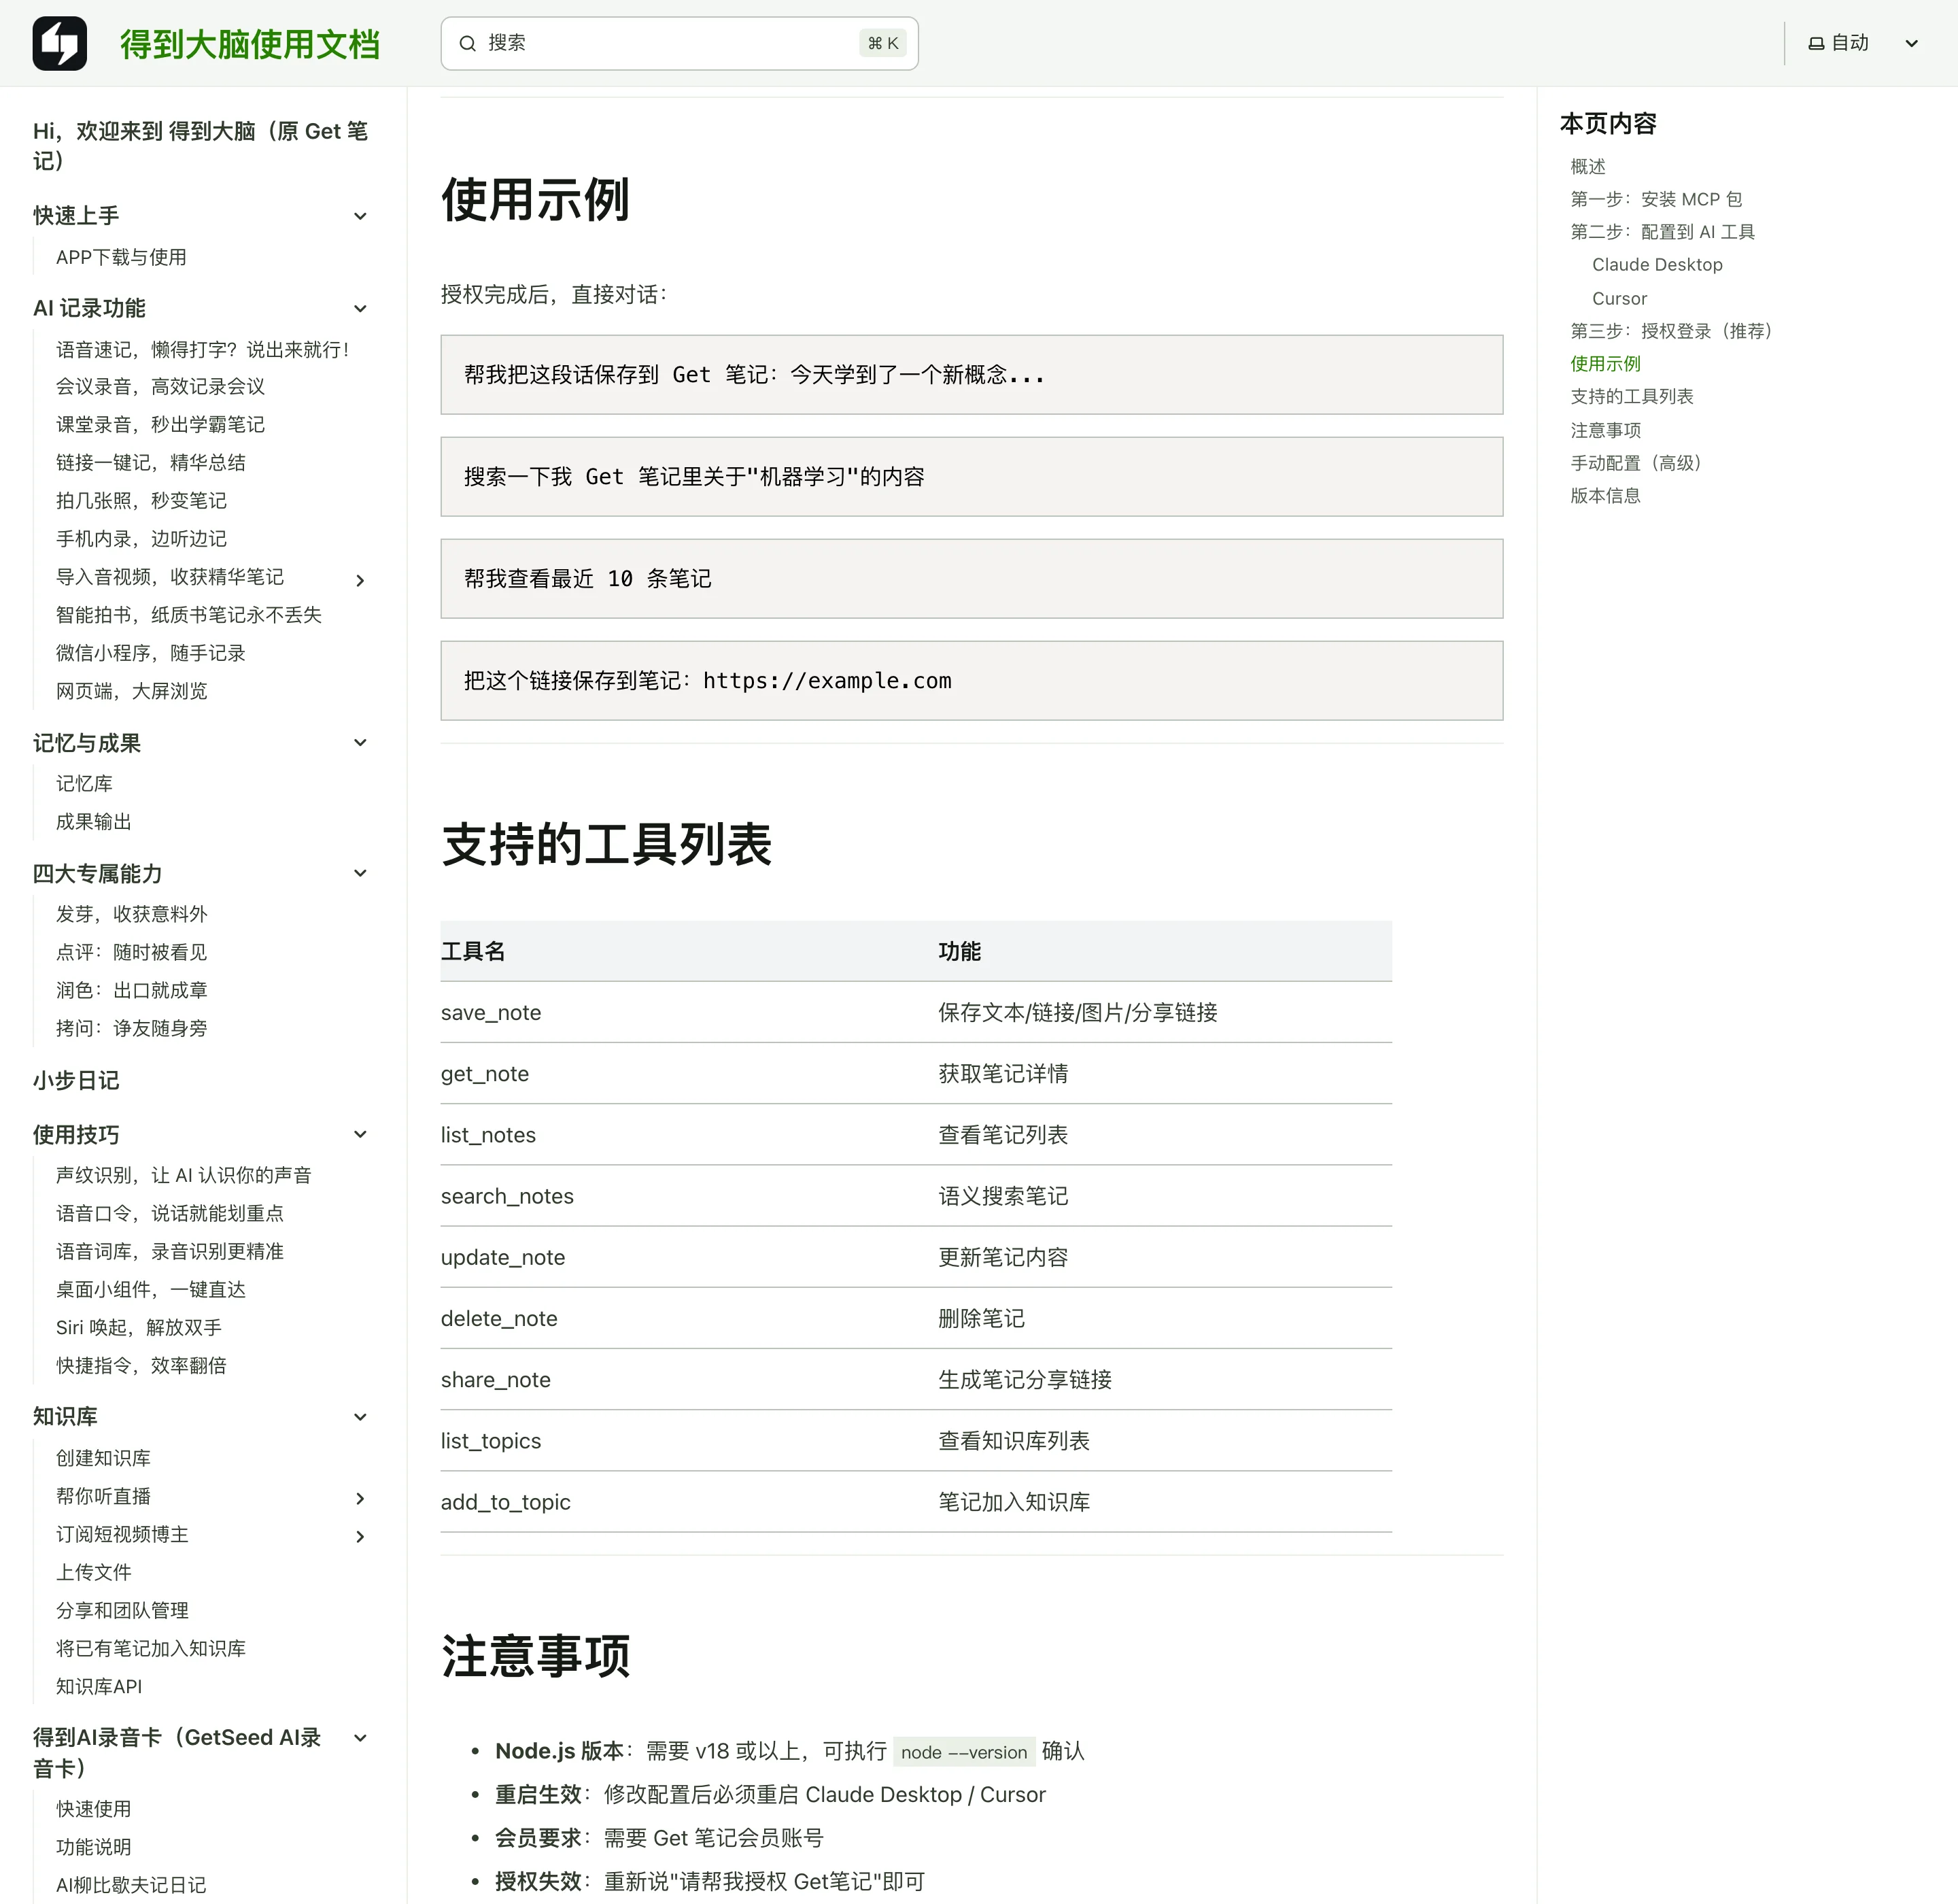This screenshot has height=1904, width=1958.
Task: Collapse the 得到AI录音卡 section
Action: [x=360, y=1738]
